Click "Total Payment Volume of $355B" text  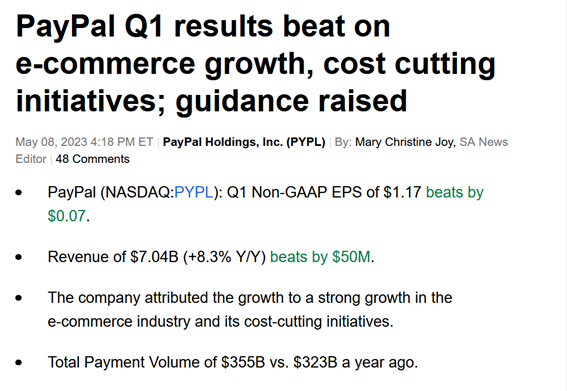coord(156,362)
